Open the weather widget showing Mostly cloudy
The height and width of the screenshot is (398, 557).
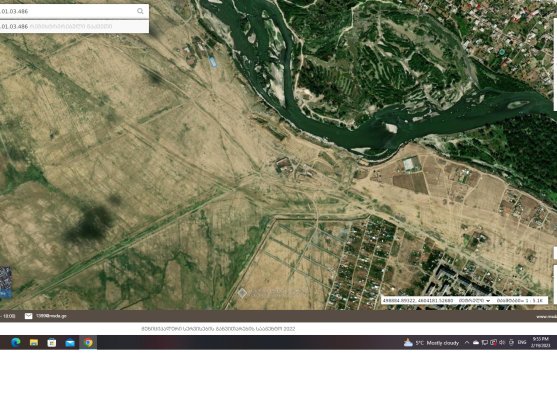click(x=431, y=343)
